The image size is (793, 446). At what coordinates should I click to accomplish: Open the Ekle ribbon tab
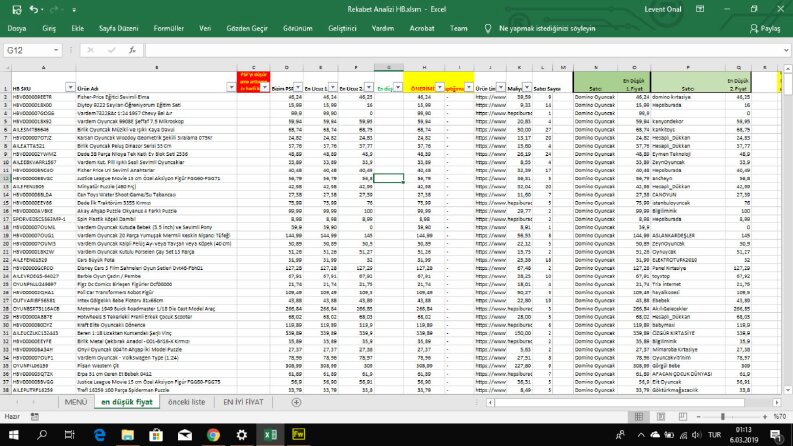(x=77, y=28)
